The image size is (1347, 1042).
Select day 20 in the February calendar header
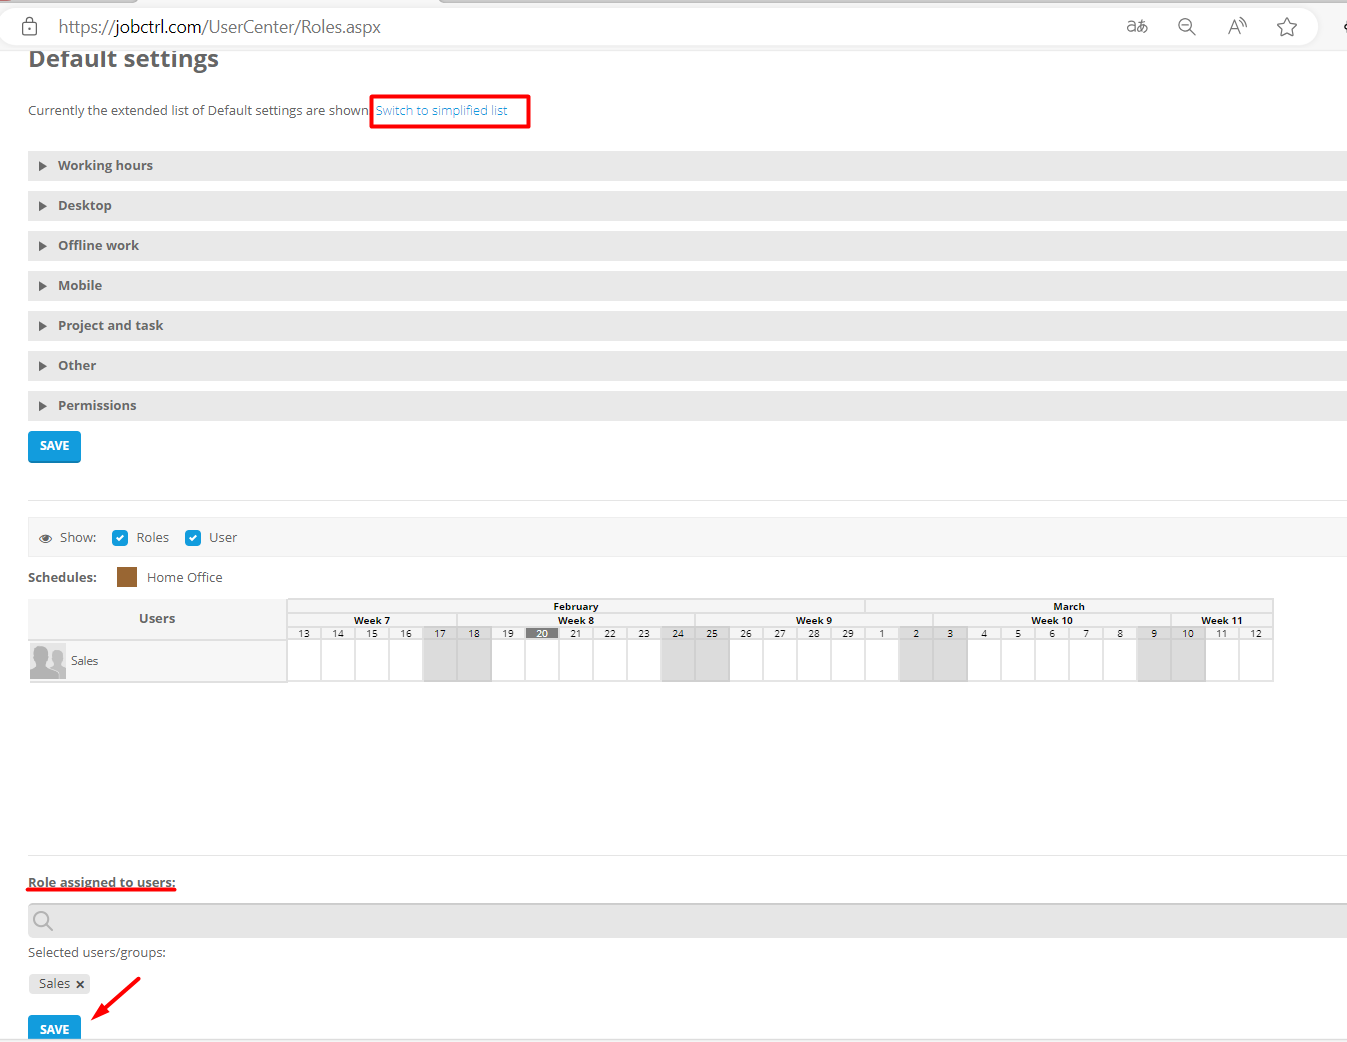[x=542, y=633]
